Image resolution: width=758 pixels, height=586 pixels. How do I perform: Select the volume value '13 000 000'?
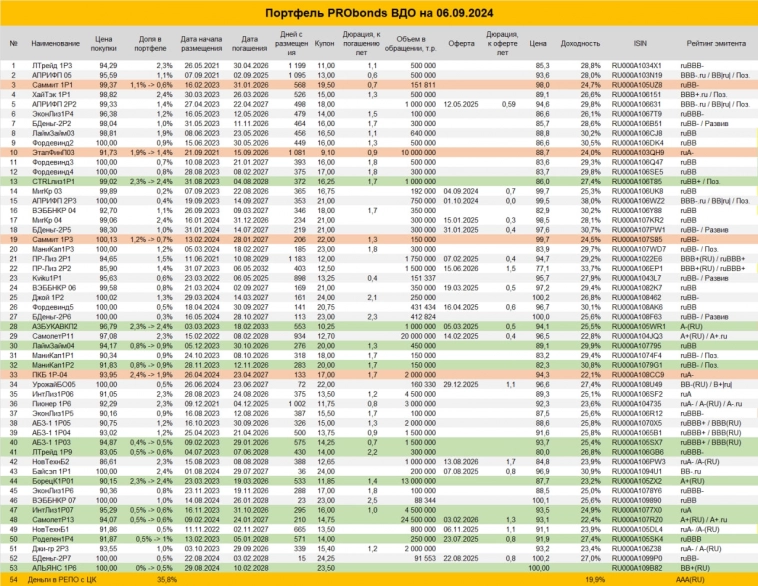click(x=418, y=481)
